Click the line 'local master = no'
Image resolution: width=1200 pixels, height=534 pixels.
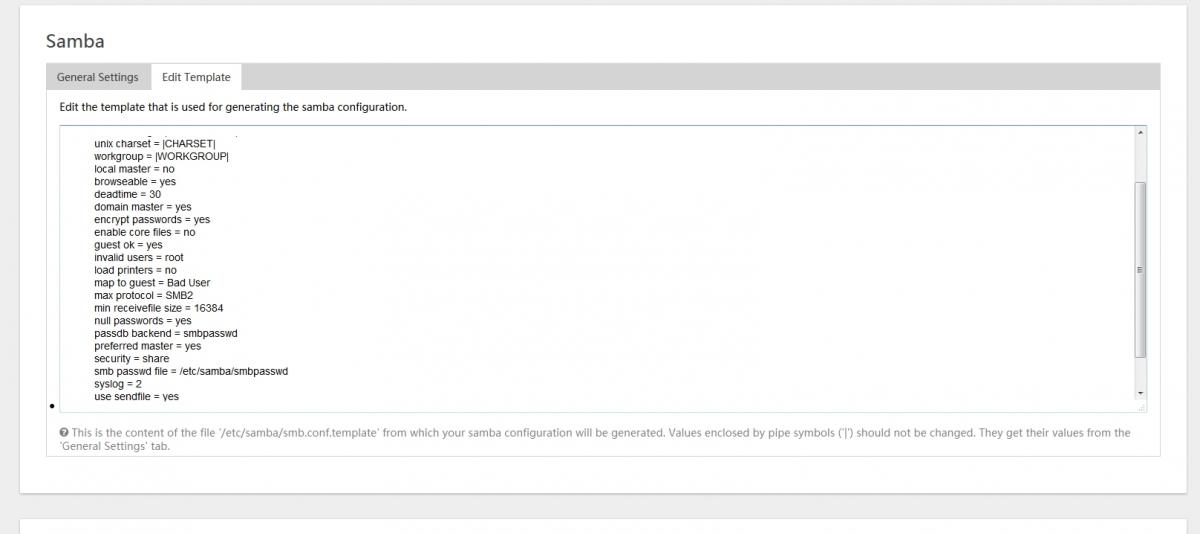click(x=134, y=169)
